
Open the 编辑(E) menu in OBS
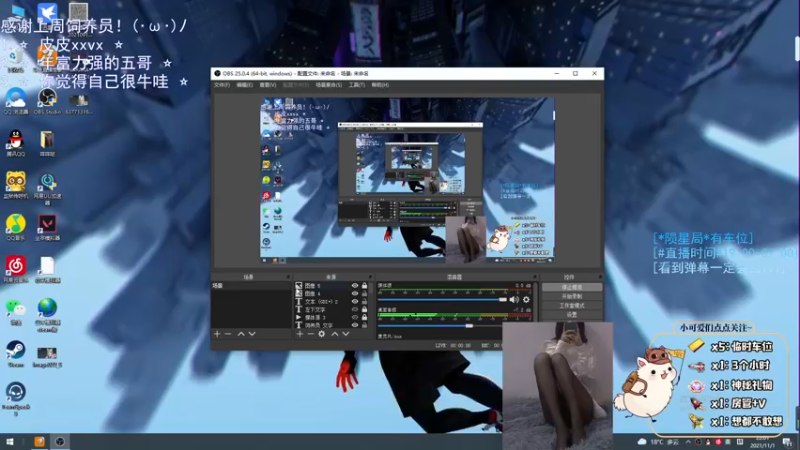(x=244, y=85)
